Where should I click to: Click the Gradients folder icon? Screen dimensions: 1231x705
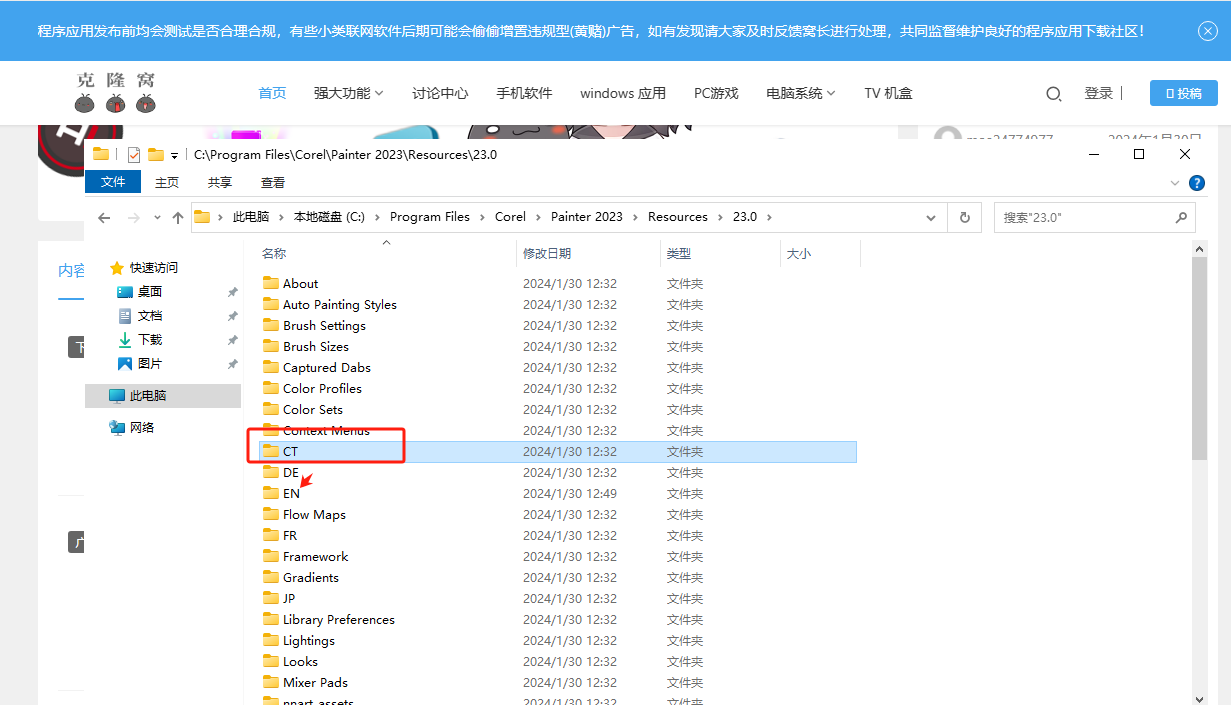(271, 577)
